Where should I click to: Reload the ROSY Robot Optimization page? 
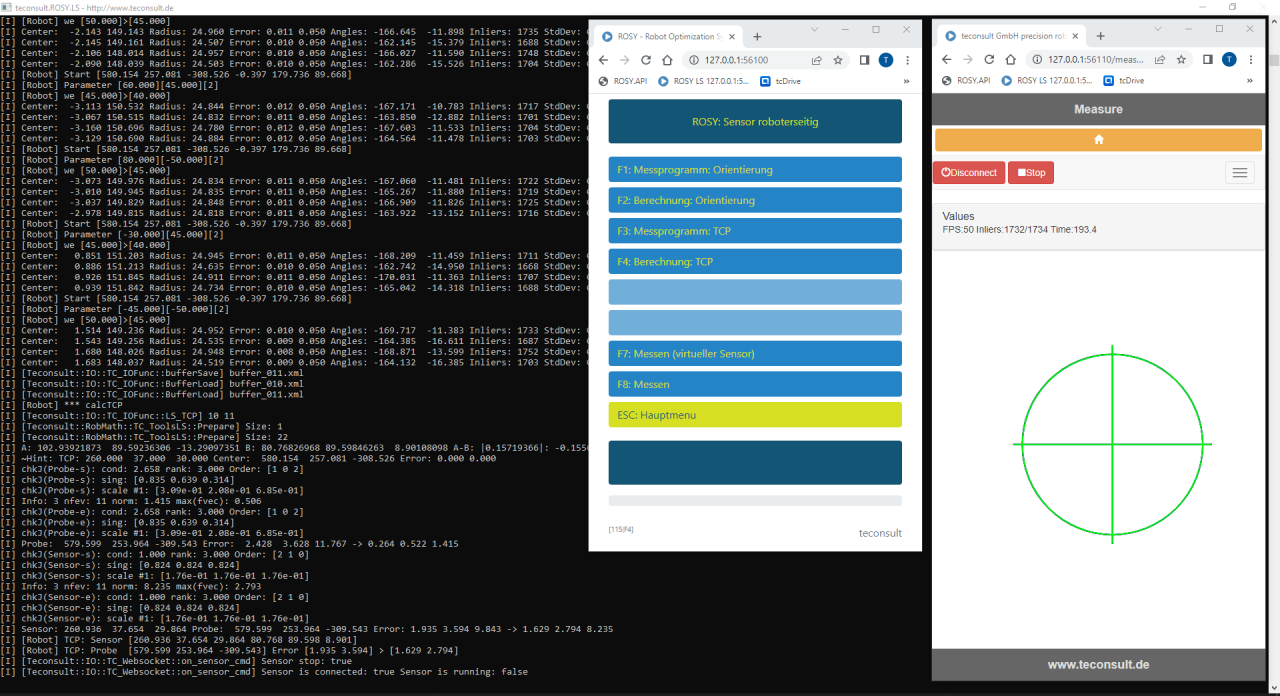pos(646,60)
